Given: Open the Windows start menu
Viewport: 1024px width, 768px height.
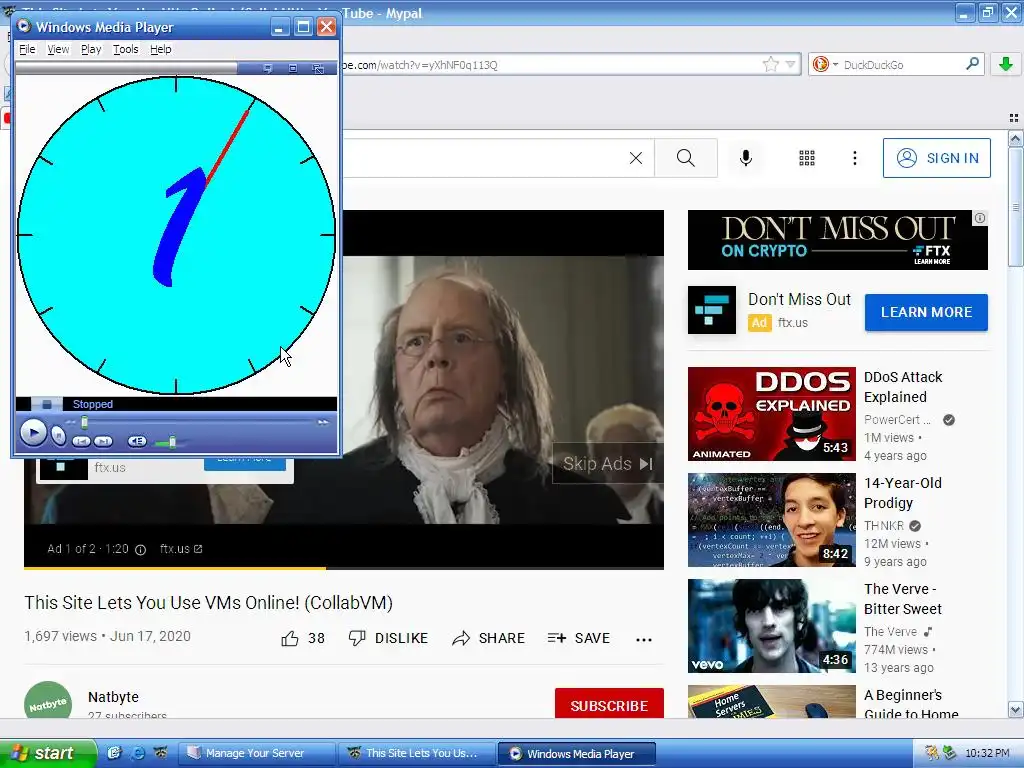Looking at the screenshot, I should click(x=48, y=753).
